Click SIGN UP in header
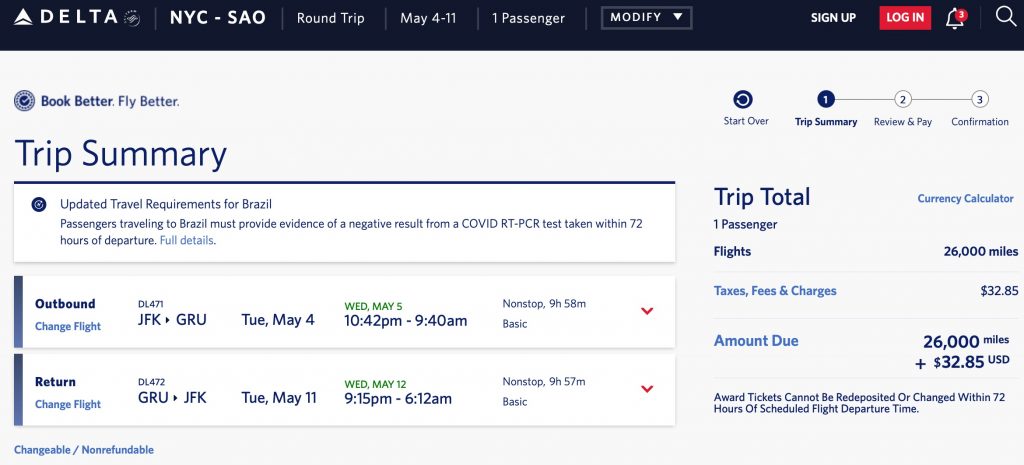This screenshot has height=465, width=1024. (833, 18)
